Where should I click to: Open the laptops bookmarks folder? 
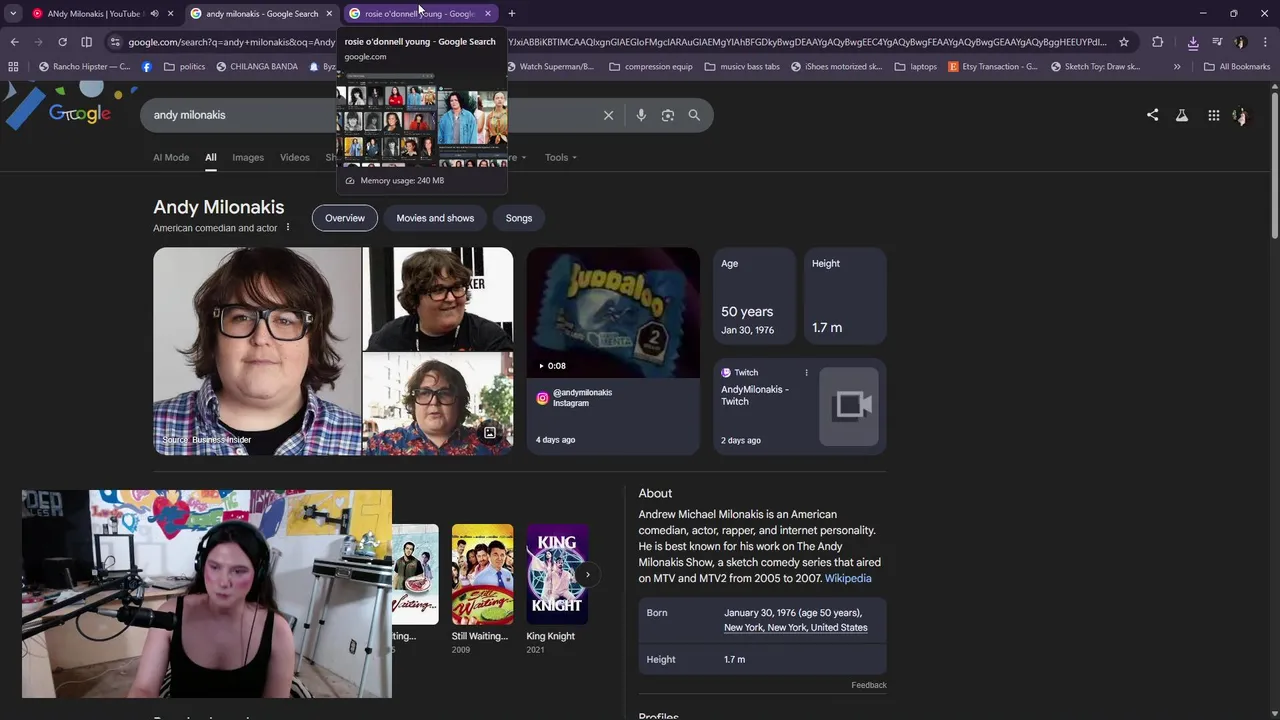(x=915, y=67)
